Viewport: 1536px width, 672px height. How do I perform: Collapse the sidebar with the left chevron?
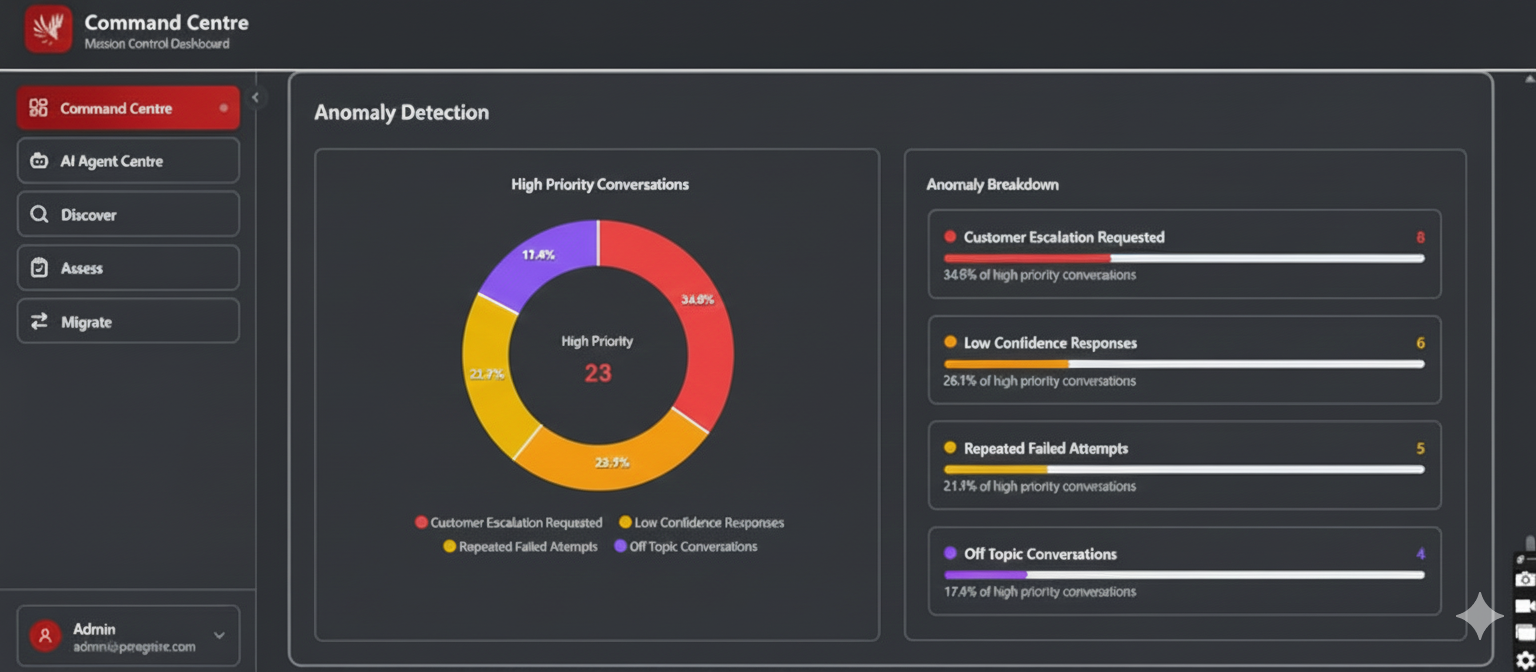[x=256, y=97]
